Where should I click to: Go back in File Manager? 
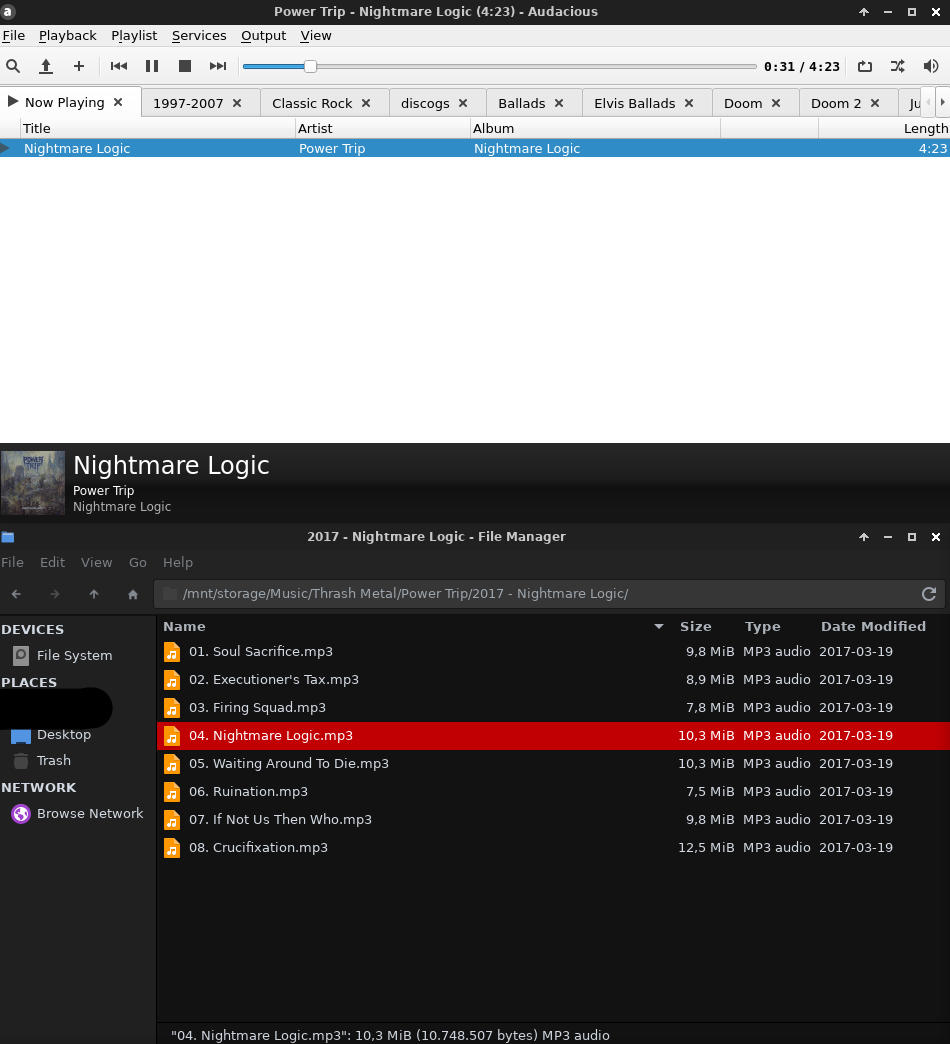pos(17,594)
